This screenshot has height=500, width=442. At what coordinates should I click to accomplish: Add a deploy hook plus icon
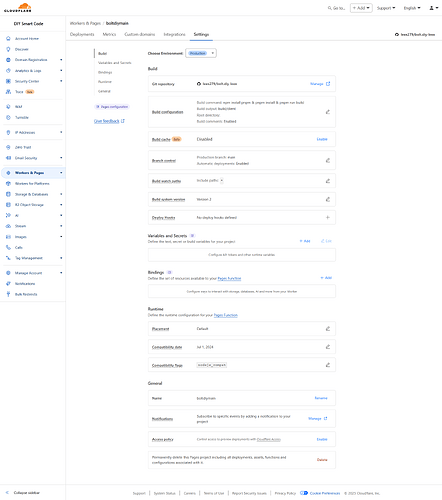328,217
